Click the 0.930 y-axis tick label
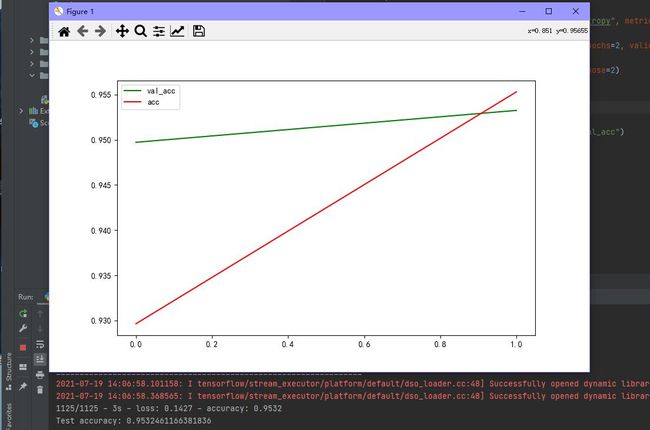Screen dimensions: 650x430 101,321
